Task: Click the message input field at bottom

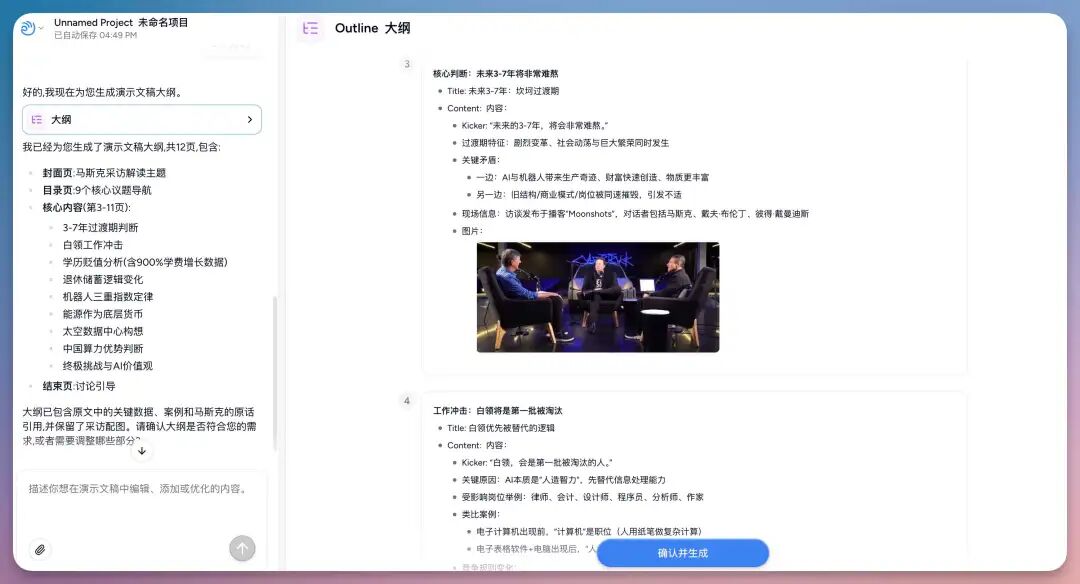Action: [140, 490]
